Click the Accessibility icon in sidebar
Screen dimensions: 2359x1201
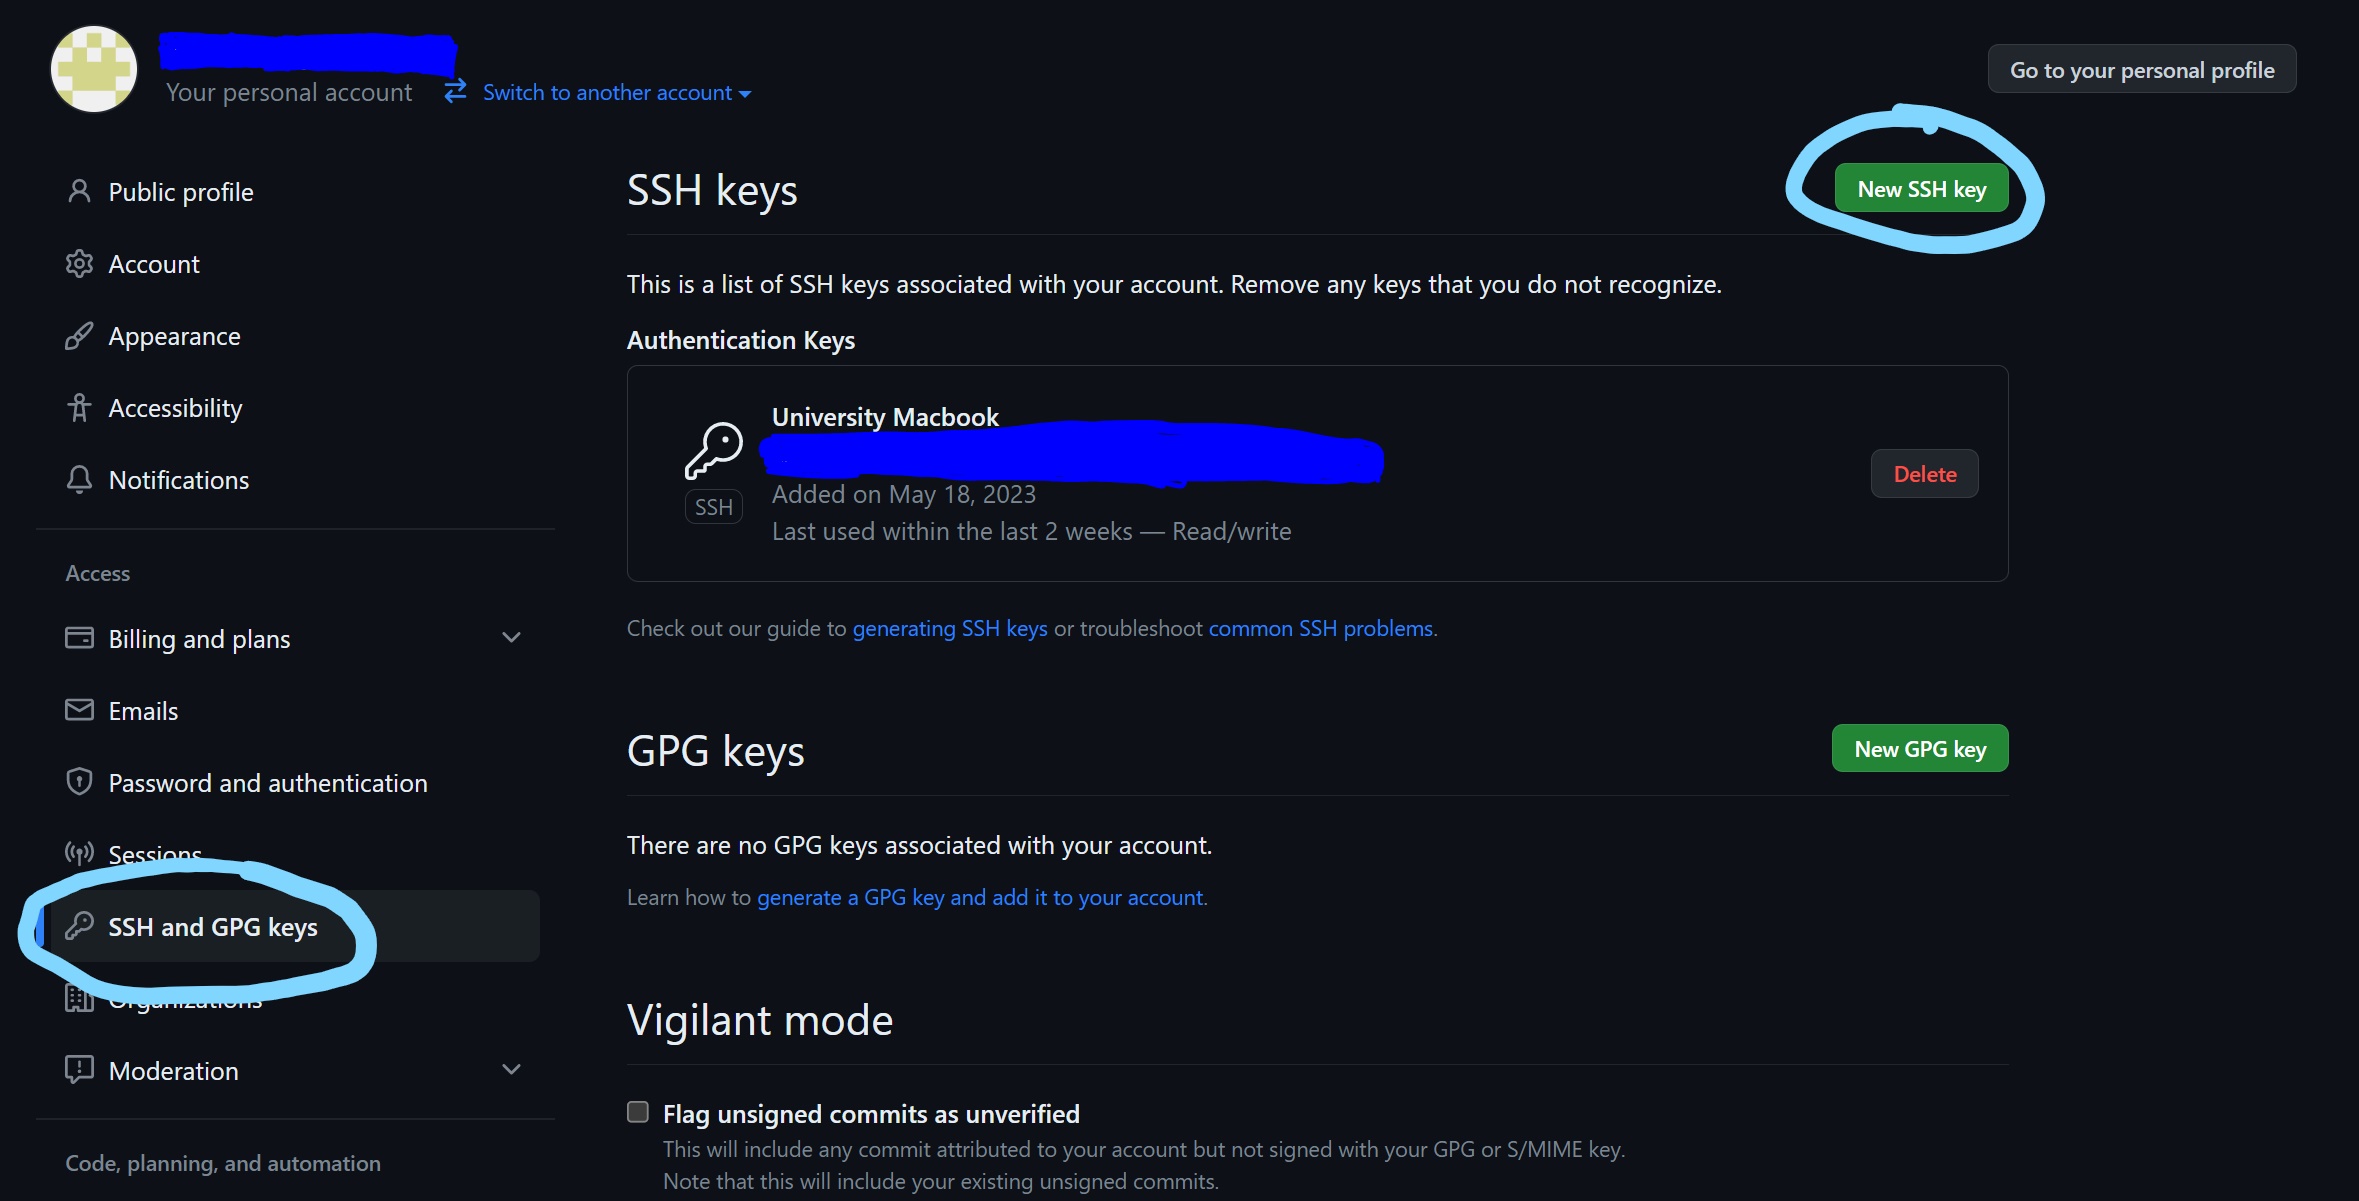tap(79, 407)
